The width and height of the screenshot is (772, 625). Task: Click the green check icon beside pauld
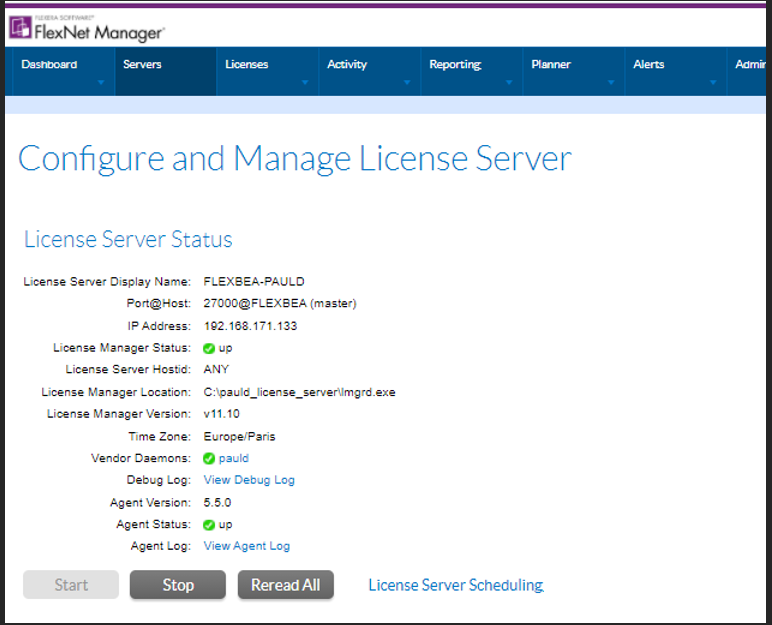[x=209, y=459]
